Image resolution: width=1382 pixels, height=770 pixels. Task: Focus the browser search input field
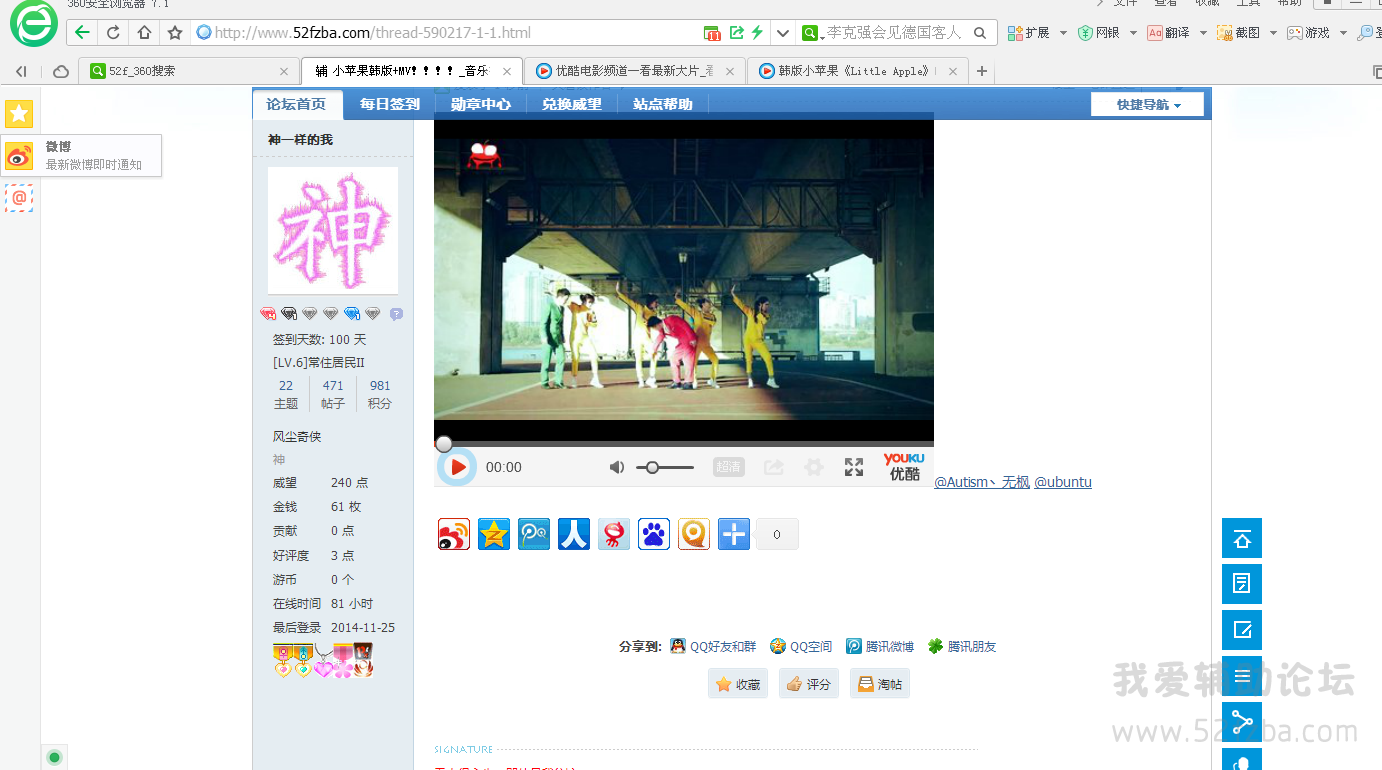click(895, 33)
